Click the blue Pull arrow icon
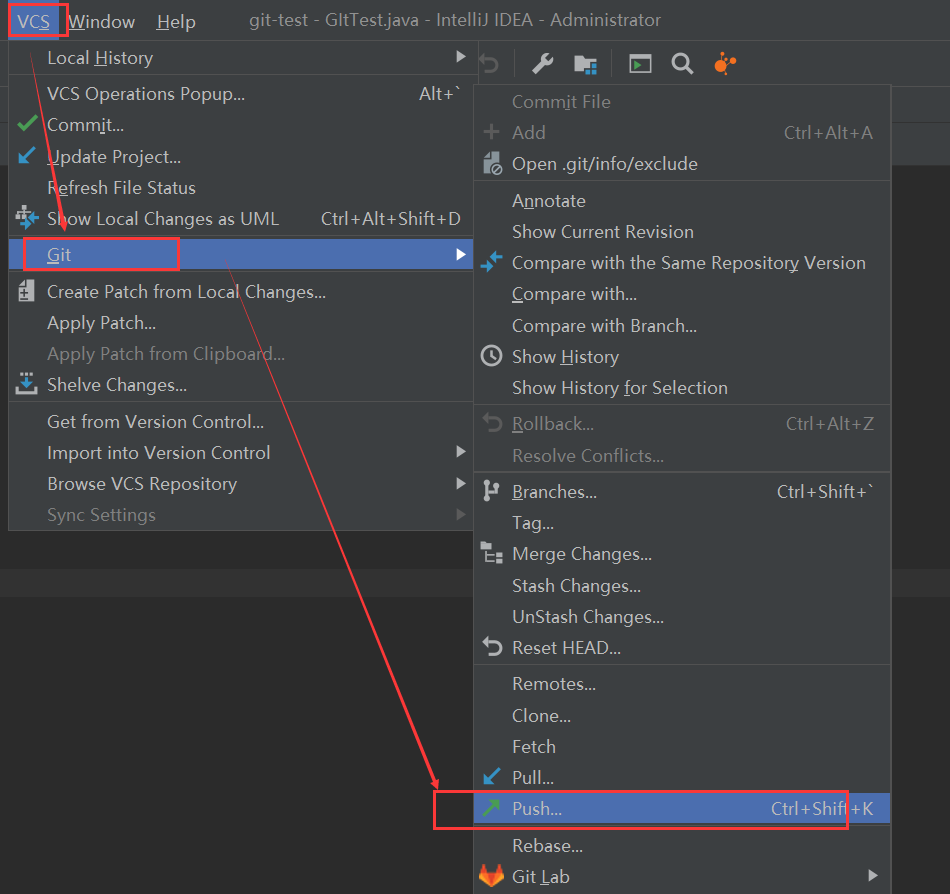This screenshot has height=894, width=950. click(491, 776)
